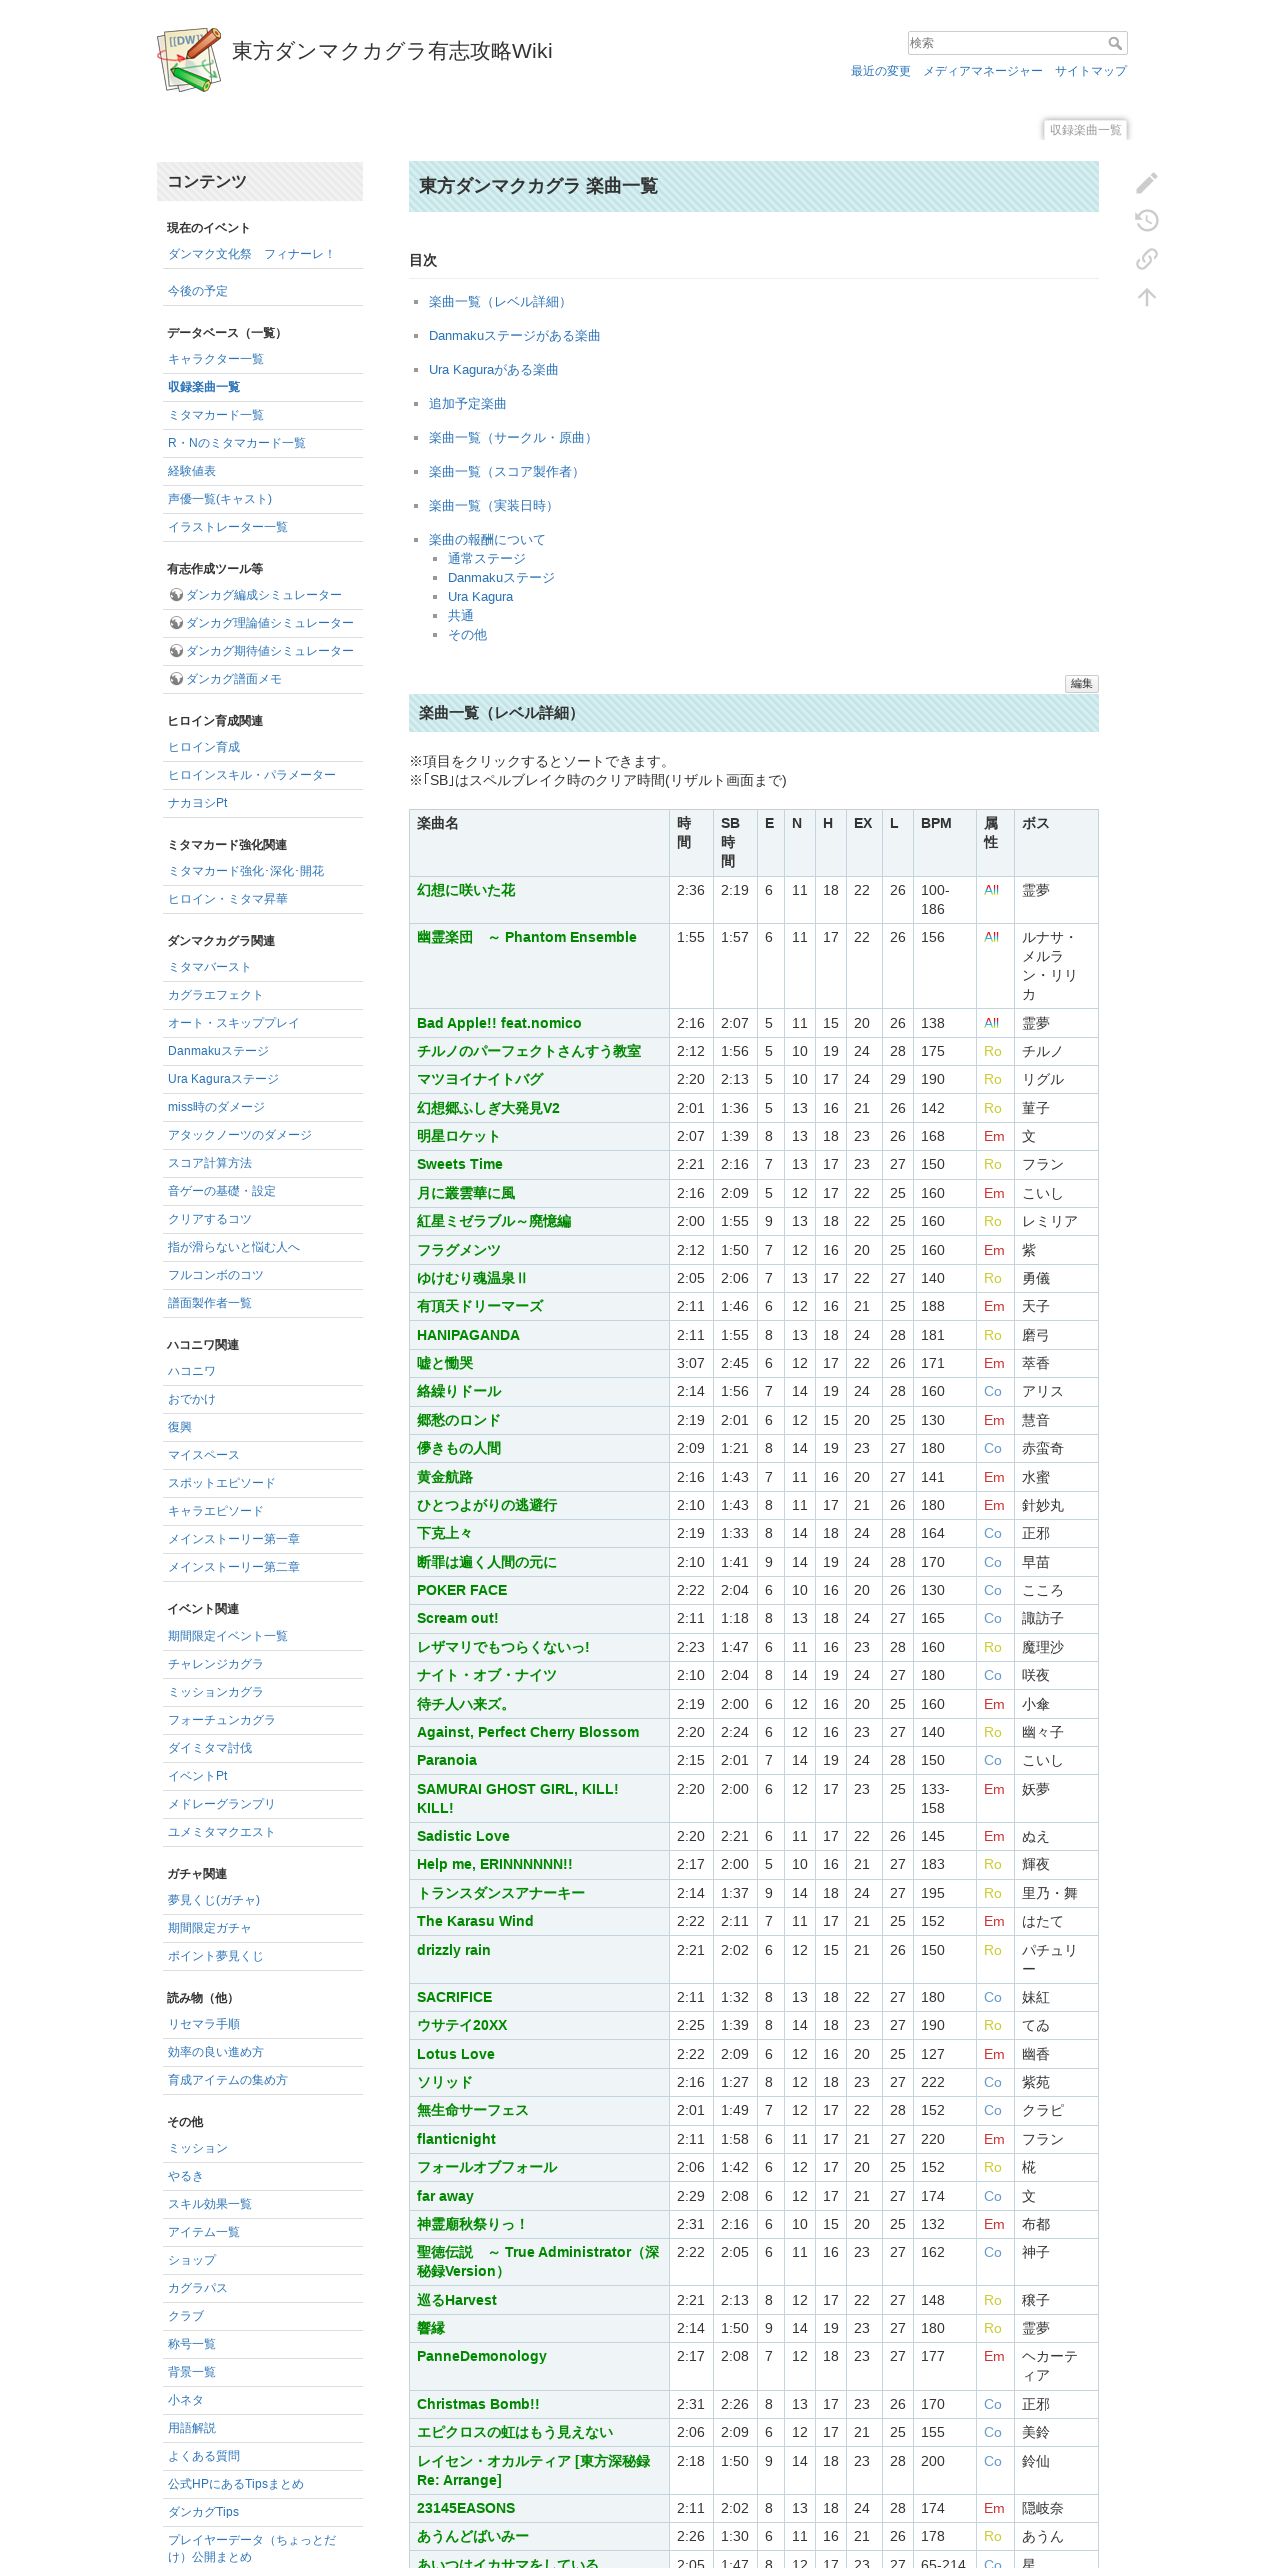Open sidebar link ハコニワ
1284x2568 pixels.
coord(192,1371)
